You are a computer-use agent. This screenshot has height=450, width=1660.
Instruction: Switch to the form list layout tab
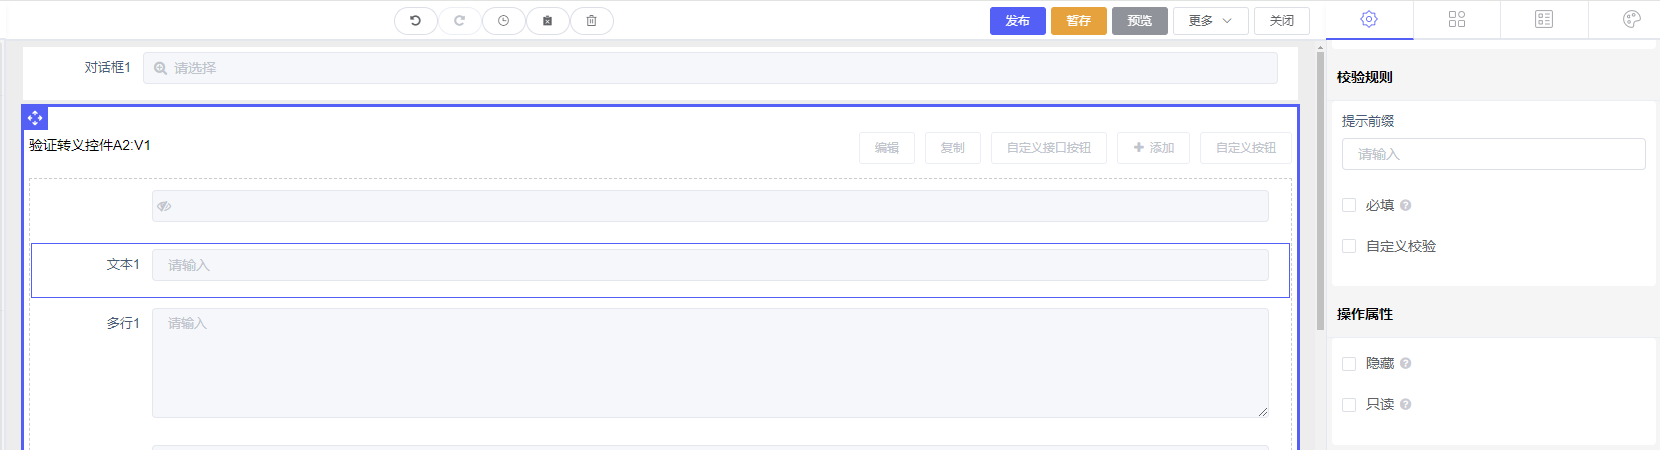click(1544, 20)
